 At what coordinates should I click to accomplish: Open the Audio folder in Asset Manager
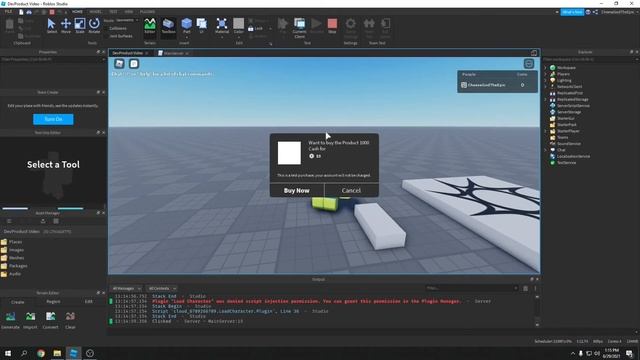[15, 274]
